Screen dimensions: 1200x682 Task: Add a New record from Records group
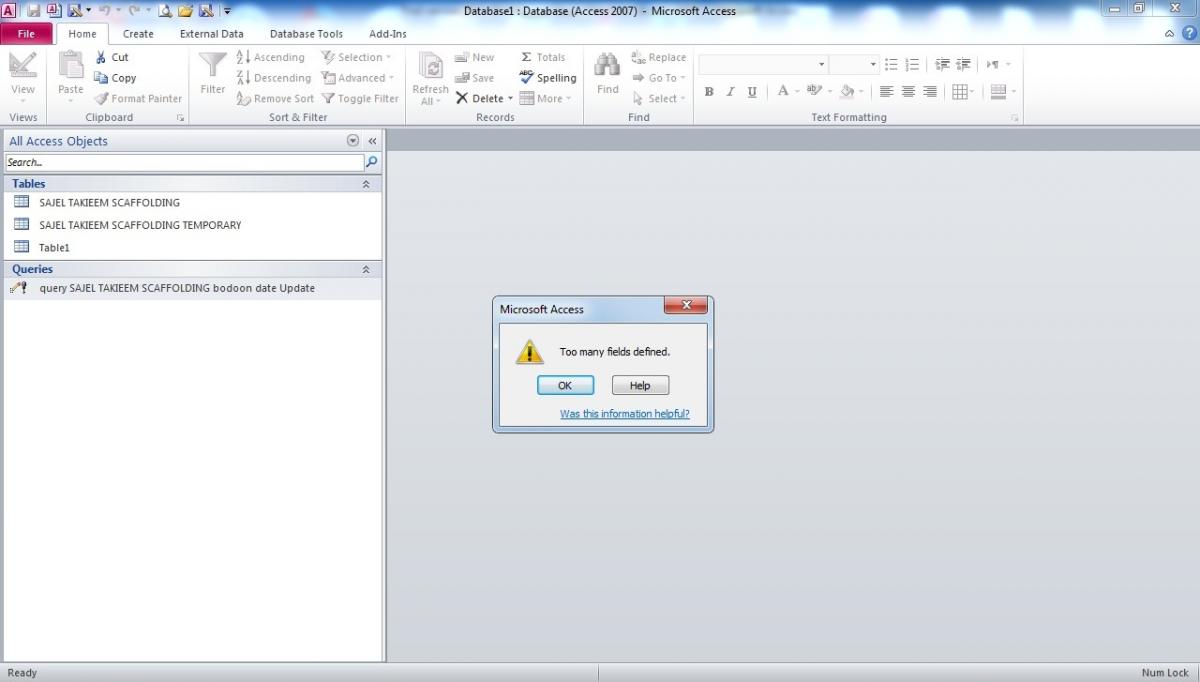[474, 57]
